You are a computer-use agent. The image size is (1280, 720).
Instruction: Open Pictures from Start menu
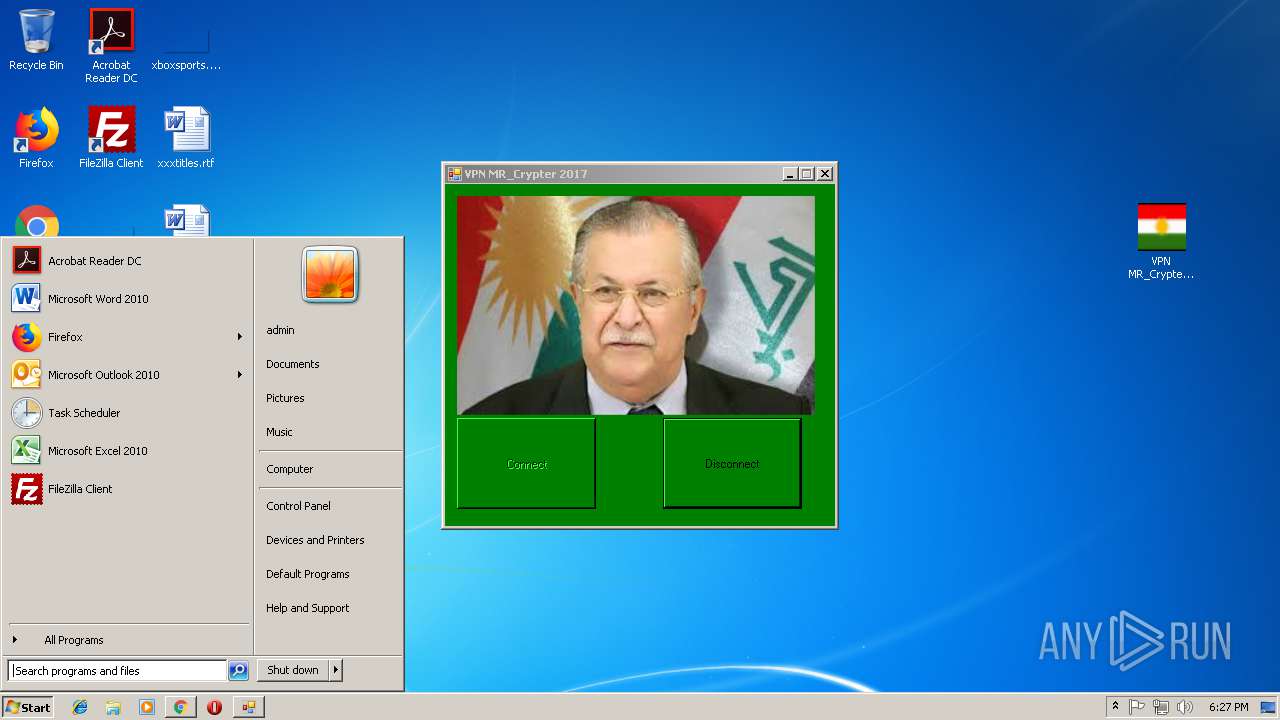click(285, 398)
